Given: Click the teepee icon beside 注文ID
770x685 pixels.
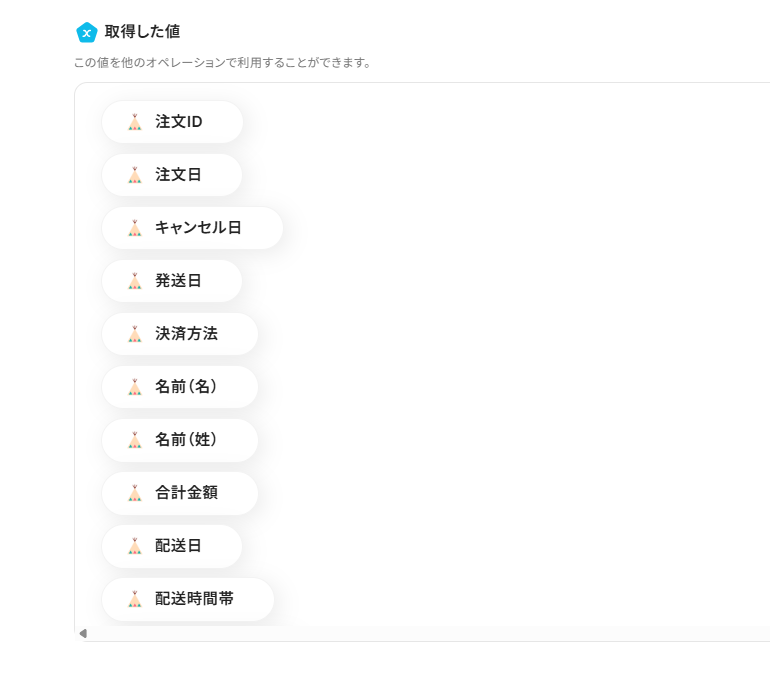Looking at the screenshot, I should (x=135, y=122).
